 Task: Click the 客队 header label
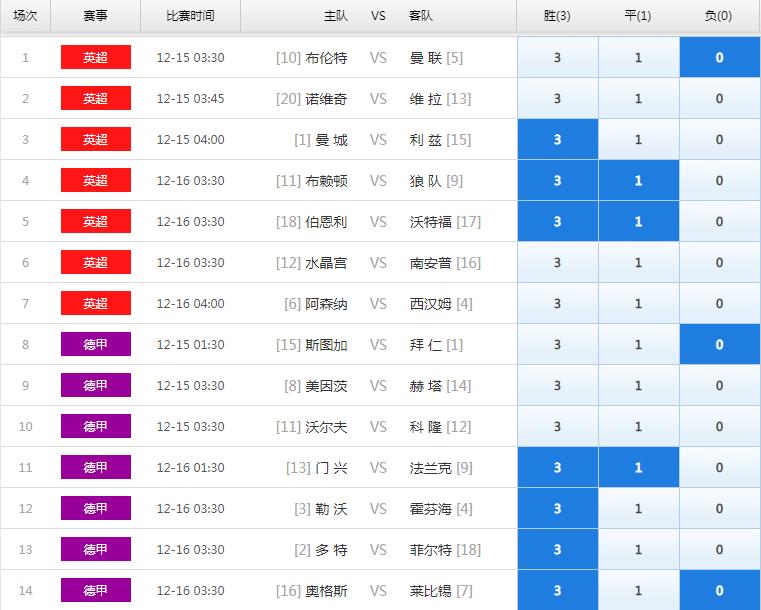click(x=420, y=16)
